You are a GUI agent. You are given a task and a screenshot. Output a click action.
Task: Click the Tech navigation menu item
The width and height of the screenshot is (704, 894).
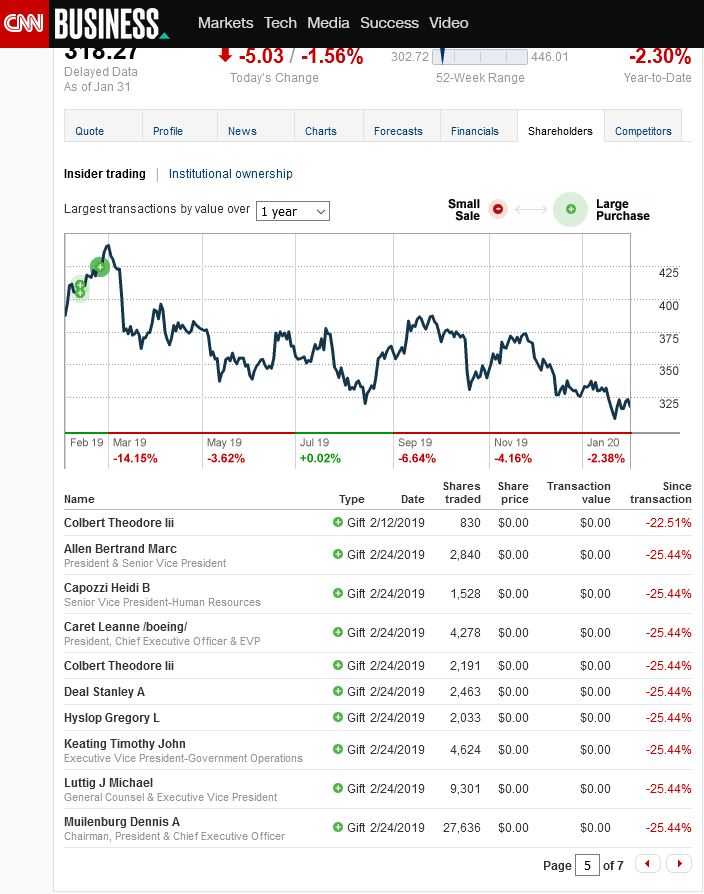point(280,23)
